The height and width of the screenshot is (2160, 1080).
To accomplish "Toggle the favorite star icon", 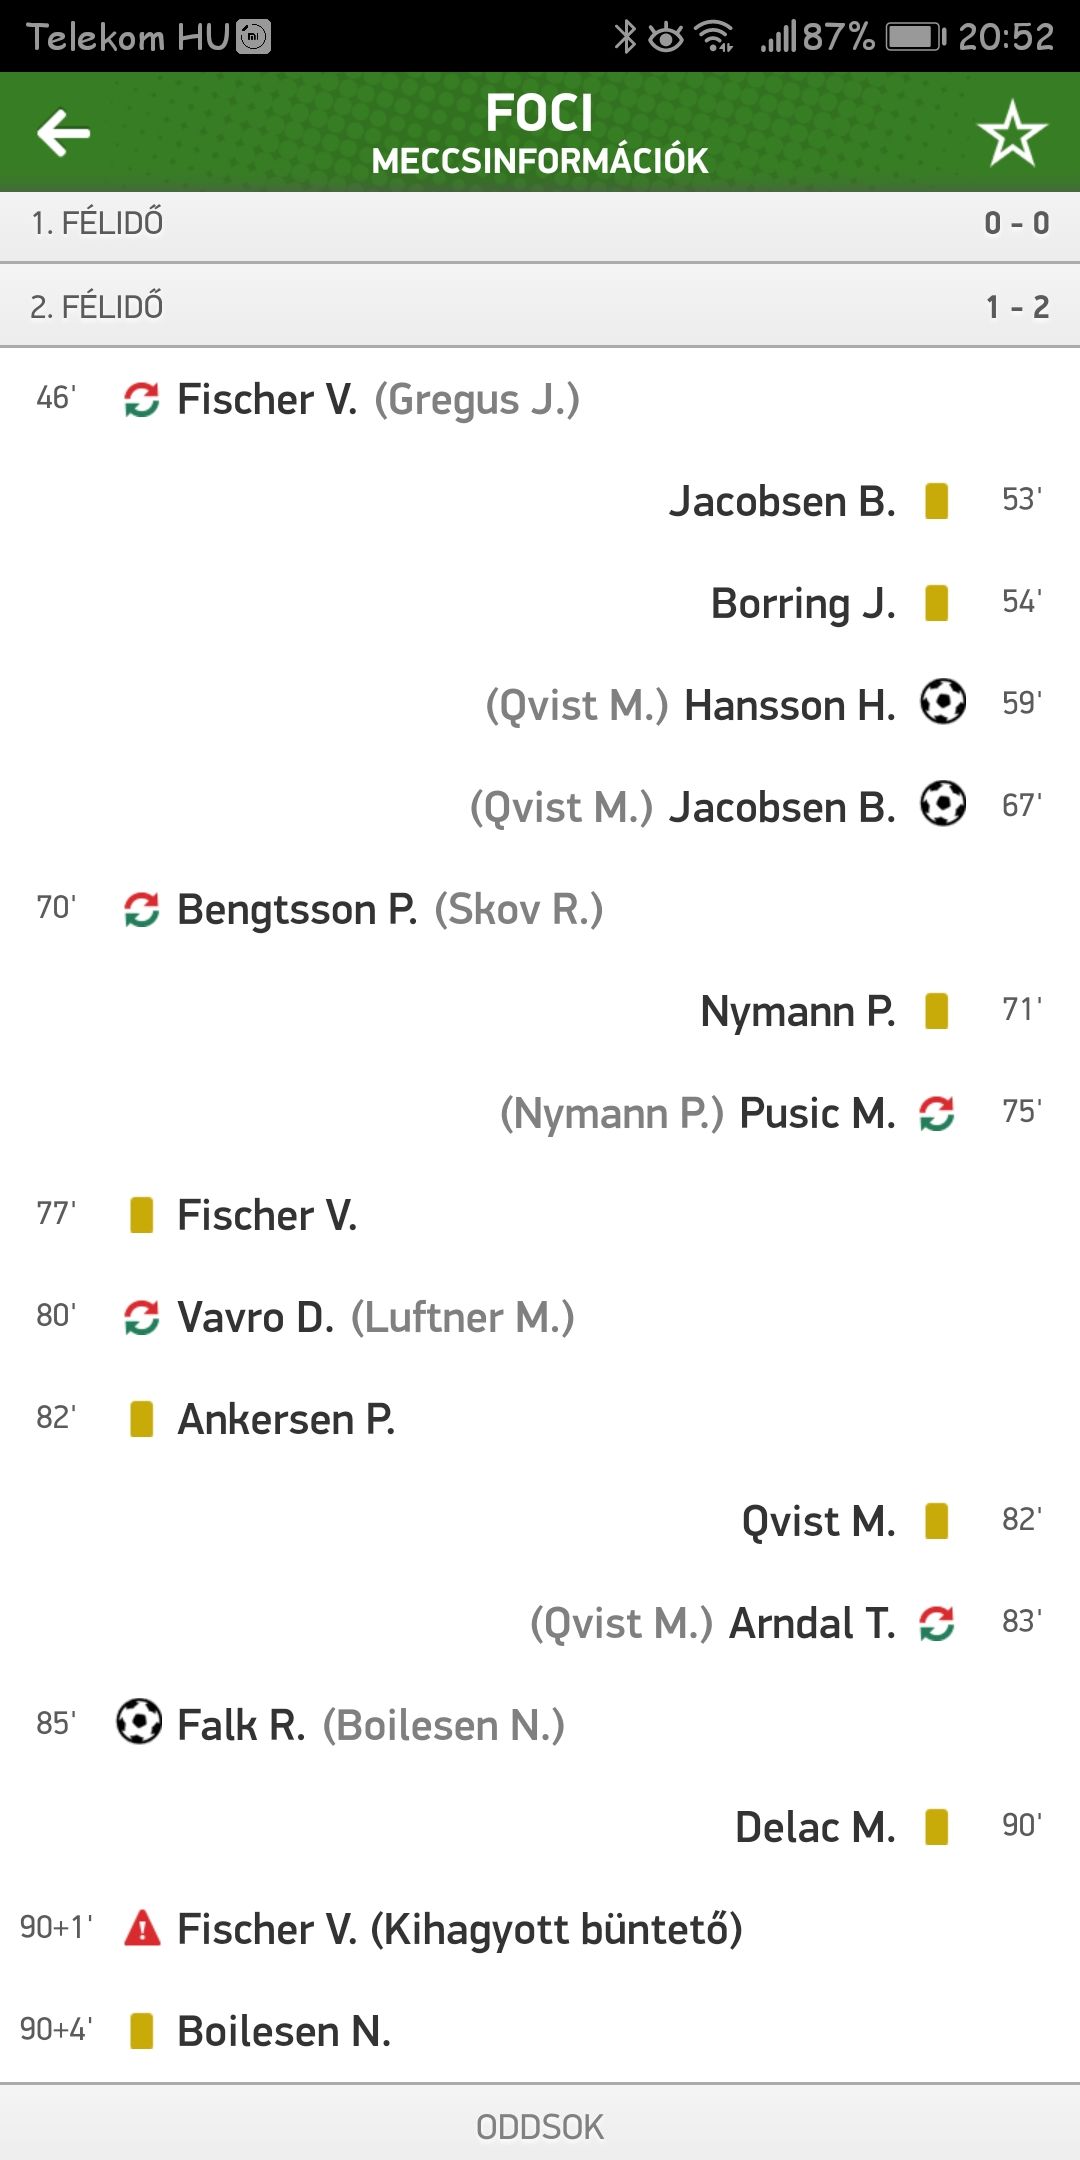I will point(1012,133).
